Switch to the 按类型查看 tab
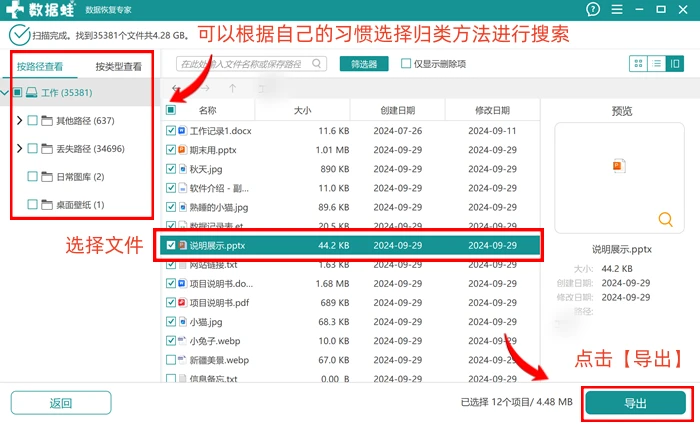This screenshot has width=700, height=424. [118, 67]
